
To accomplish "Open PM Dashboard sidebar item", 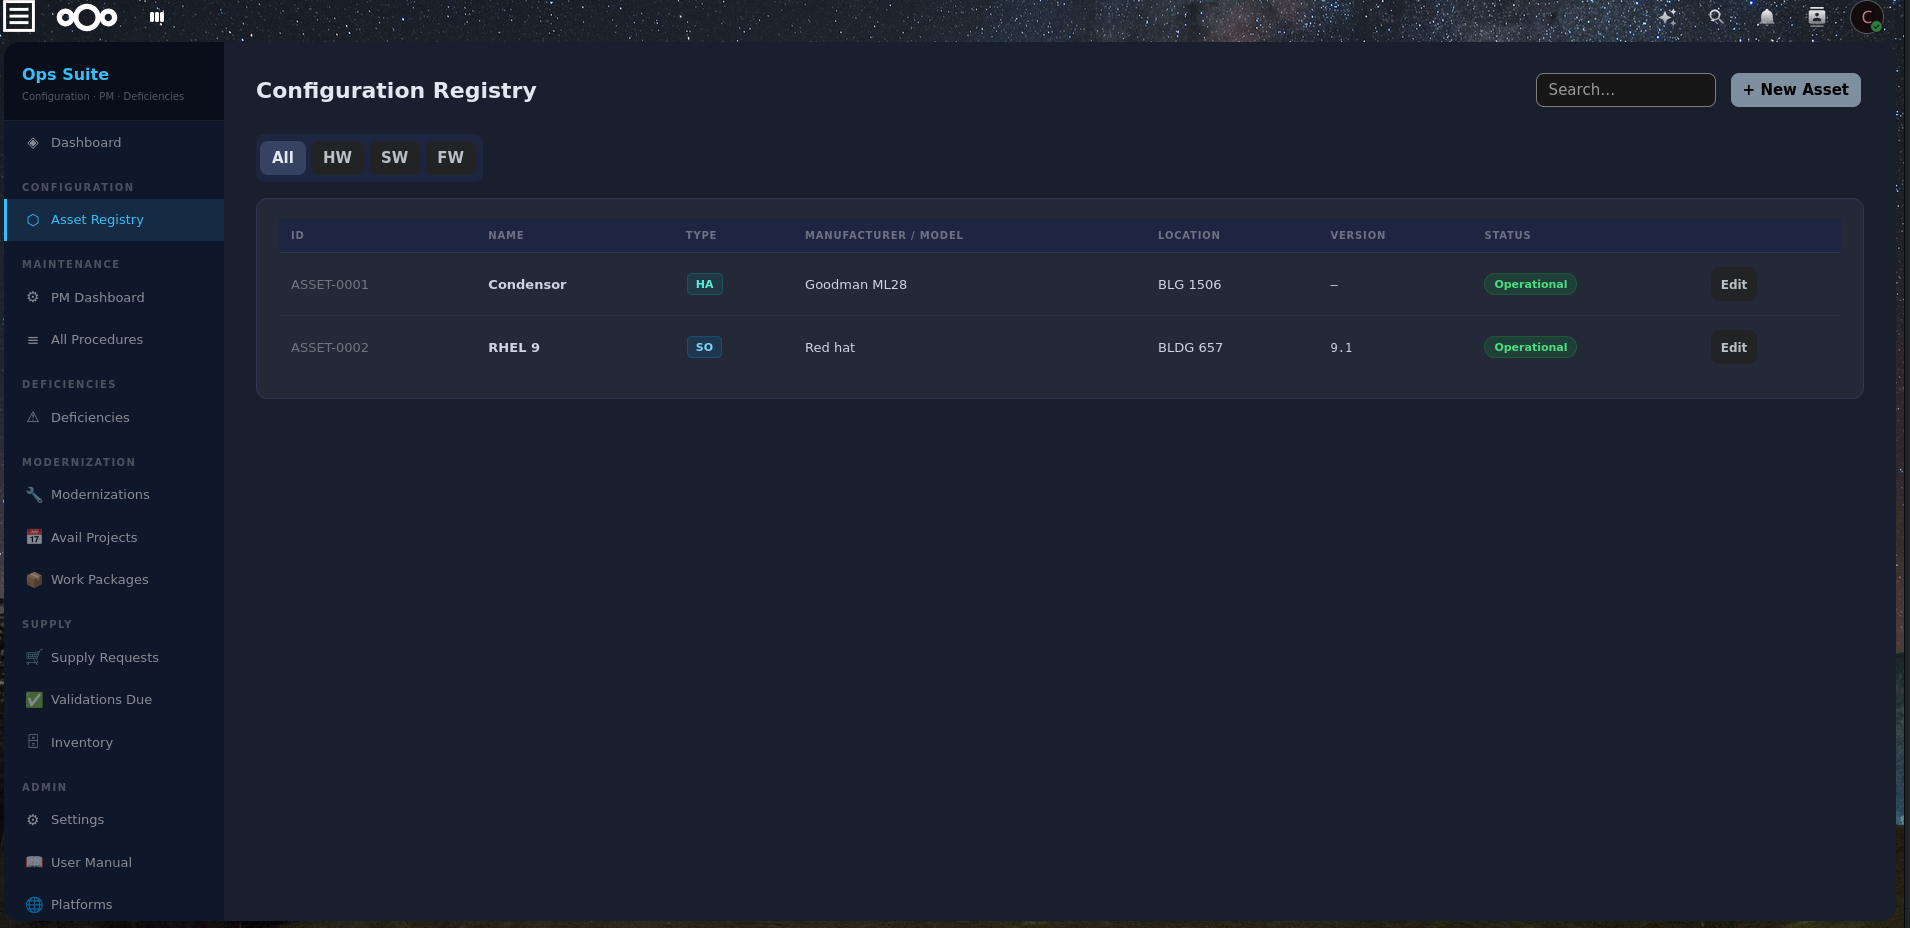I will [x=114, y=298].
